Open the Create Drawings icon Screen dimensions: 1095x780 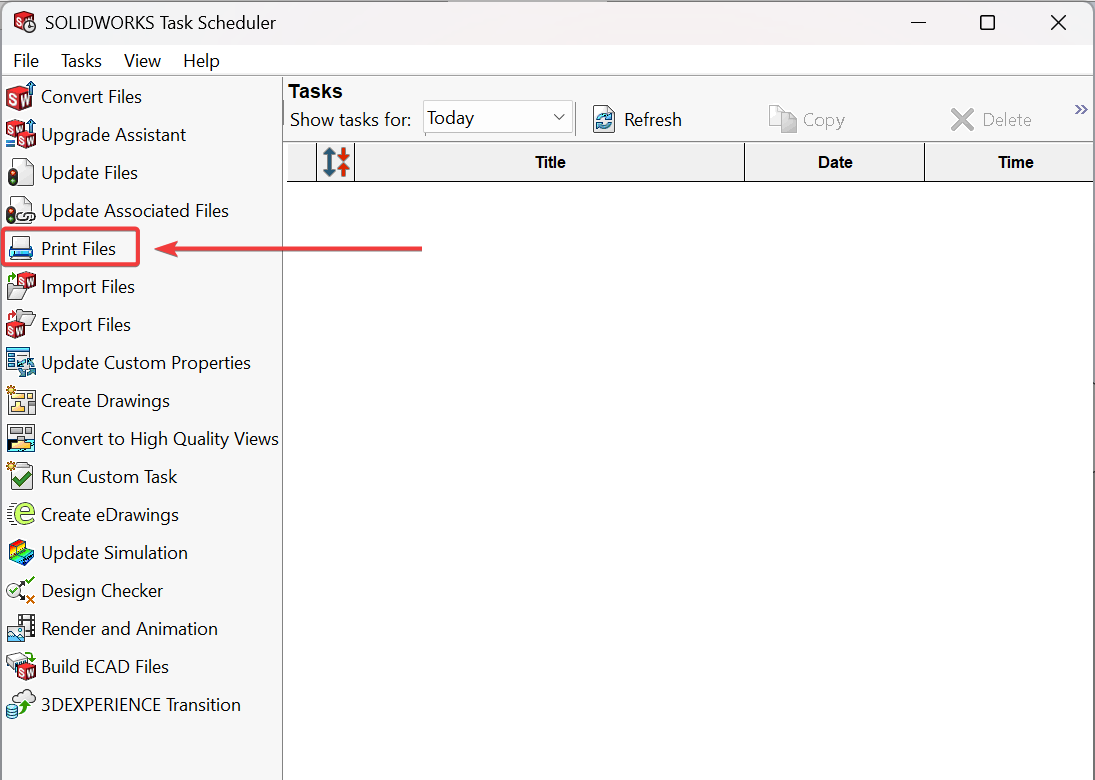click(20, 401)
